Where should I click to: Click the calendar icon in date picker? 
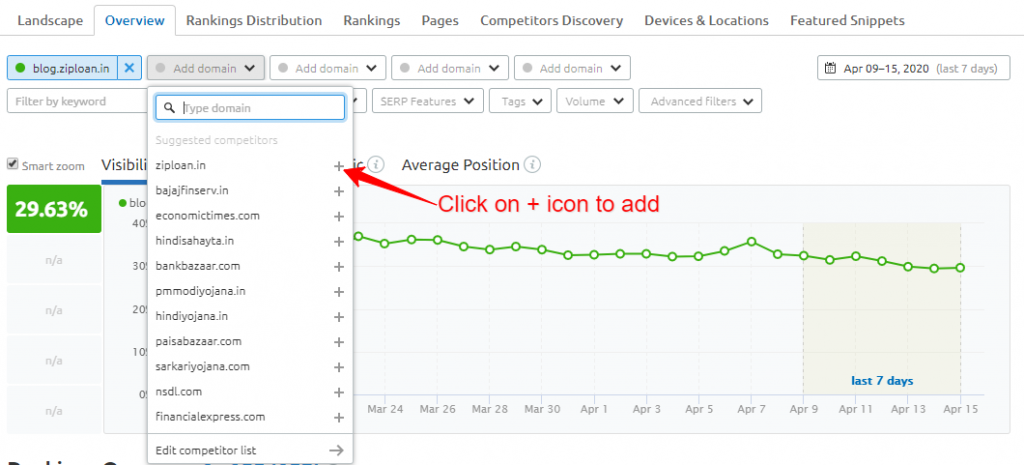tap(831, 68)
